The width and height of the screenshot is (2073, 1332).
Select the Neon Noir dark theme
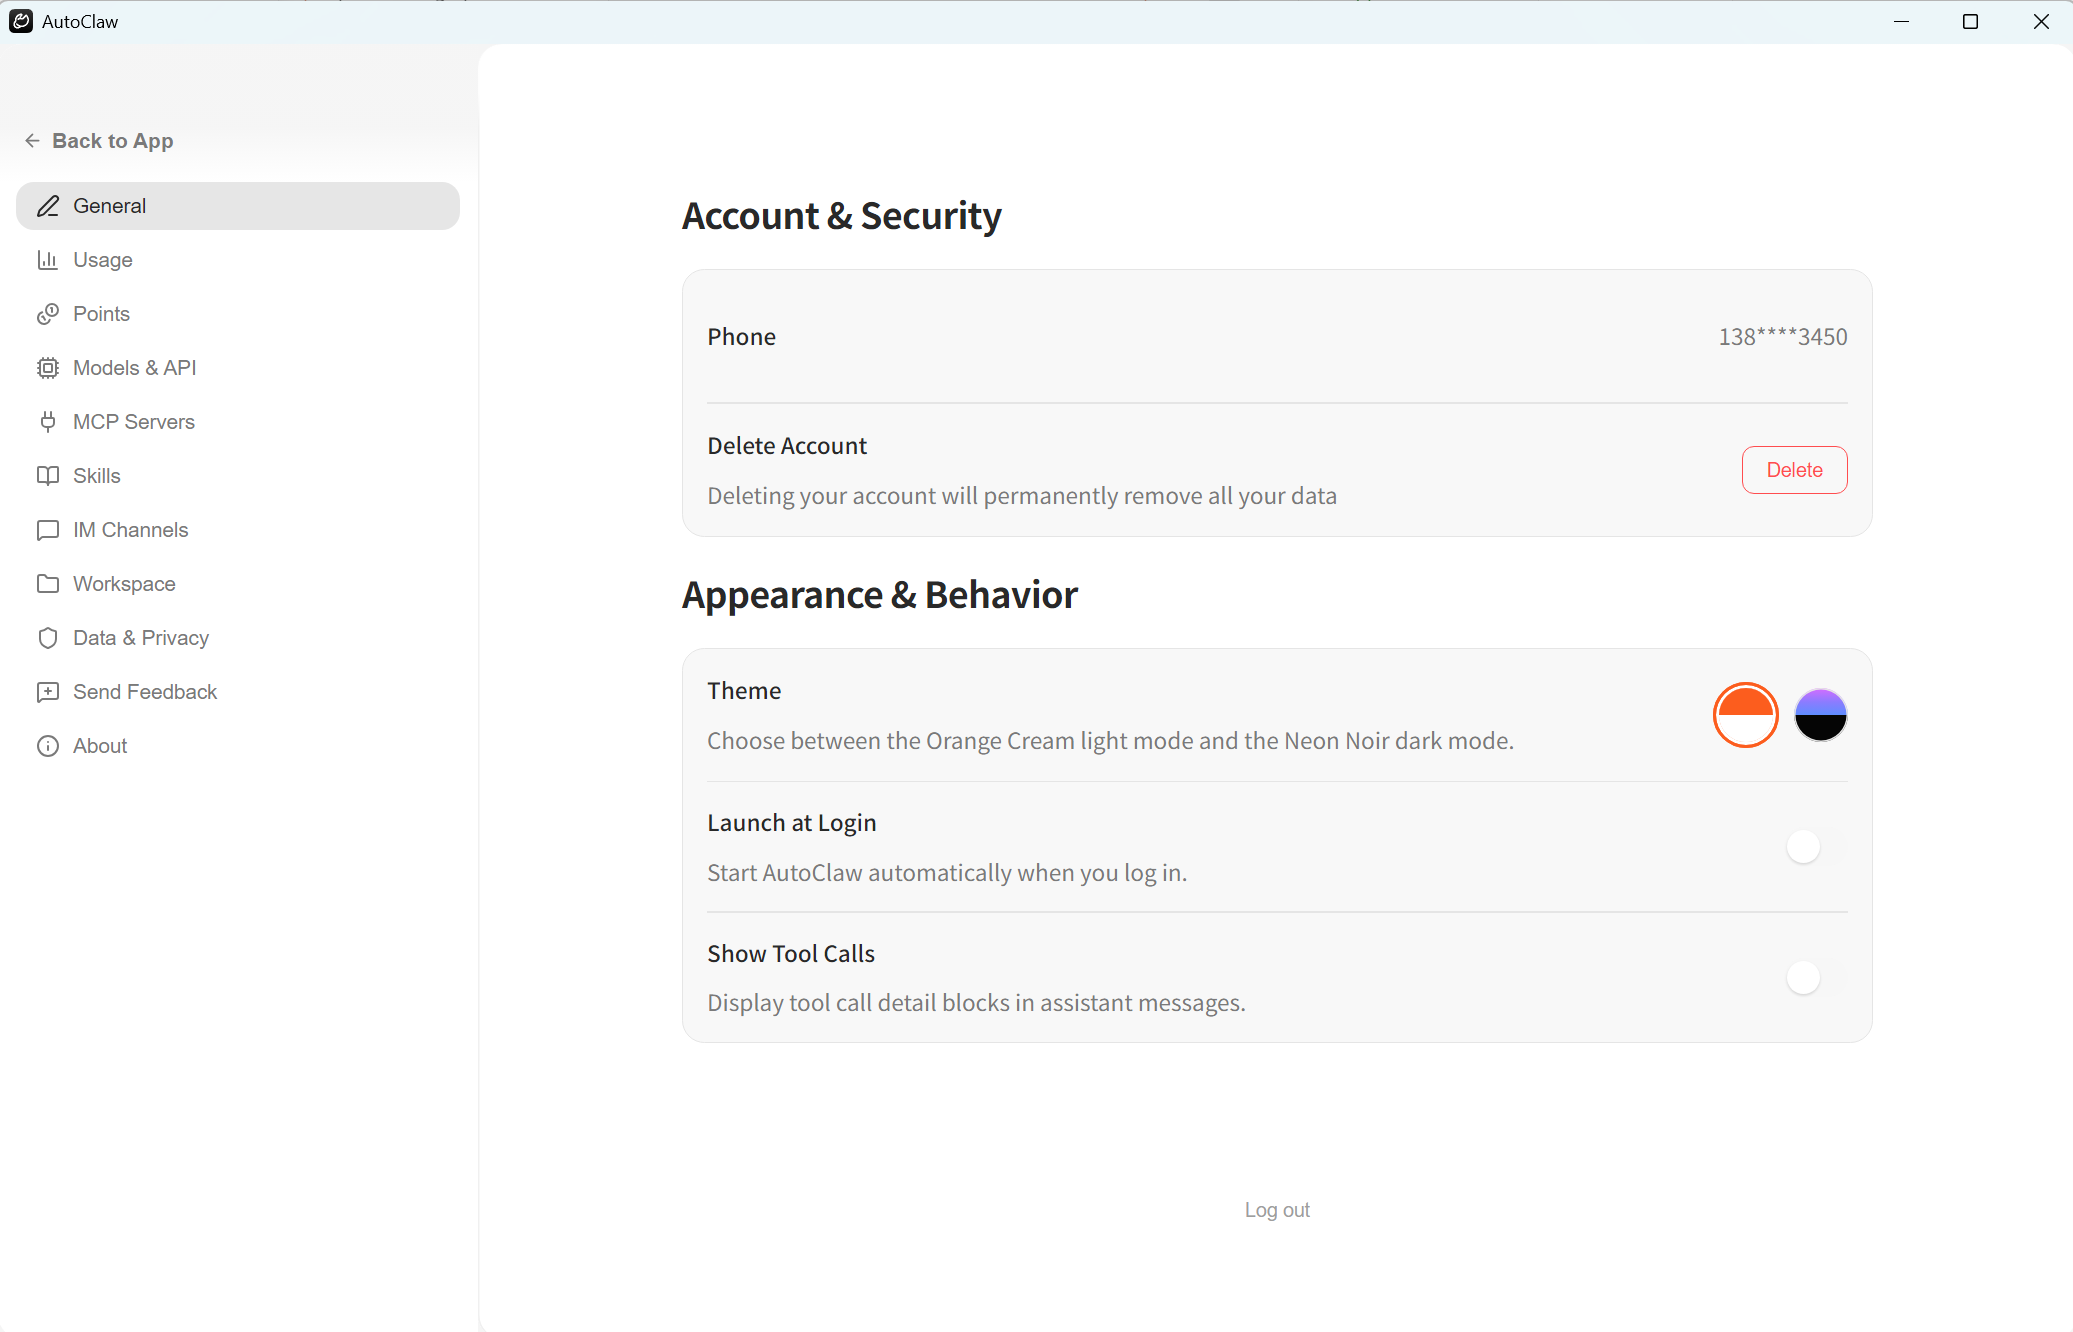click(x=1819, y=715)
